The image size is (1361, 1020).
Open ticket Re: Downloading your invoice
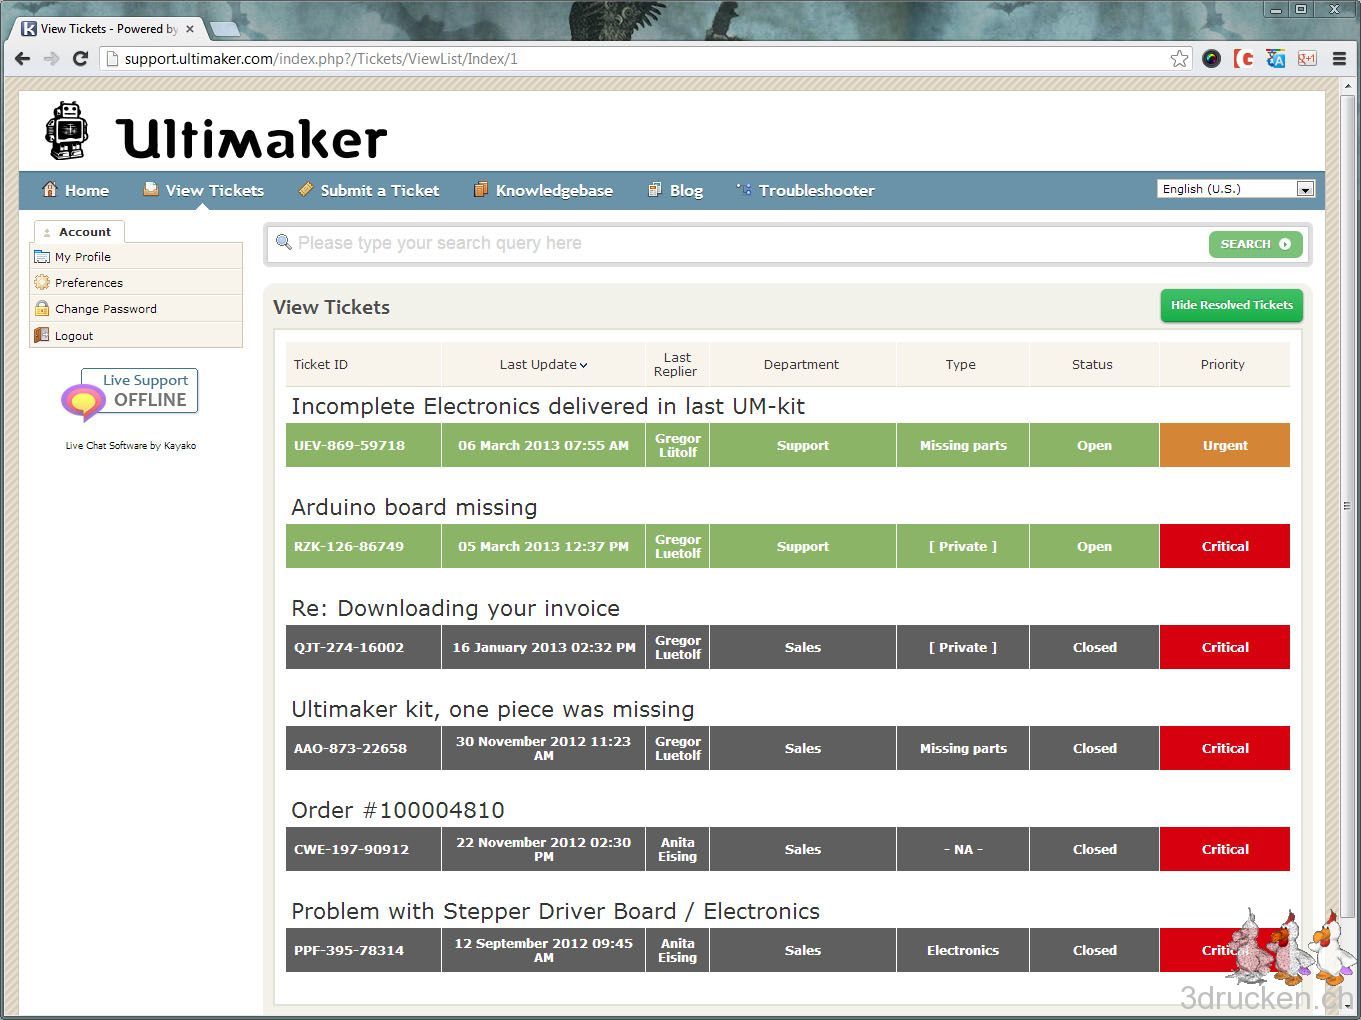455,608
